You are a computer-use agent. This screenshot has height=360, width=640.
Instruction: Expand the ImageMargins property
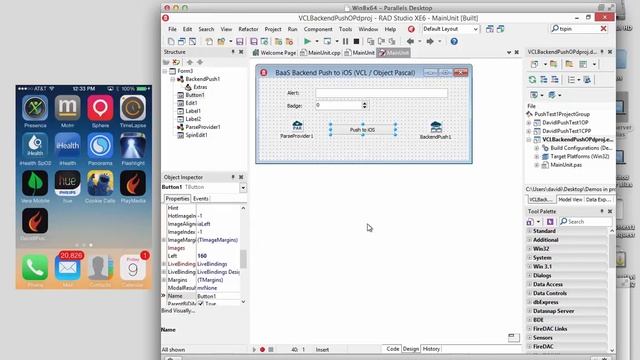point(164,240)
